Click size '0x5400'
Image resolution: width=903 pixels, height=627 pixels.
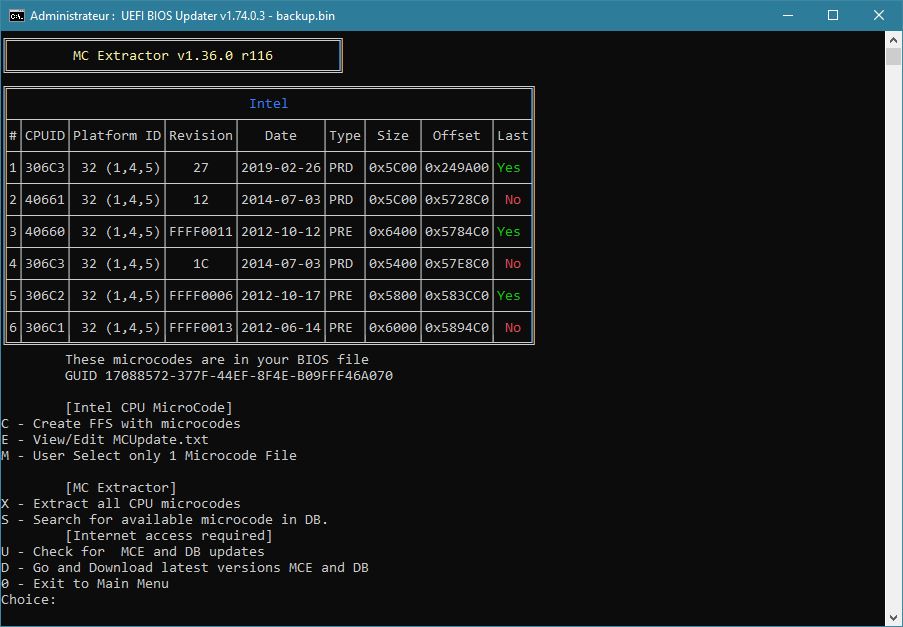[x=393, y=264]
